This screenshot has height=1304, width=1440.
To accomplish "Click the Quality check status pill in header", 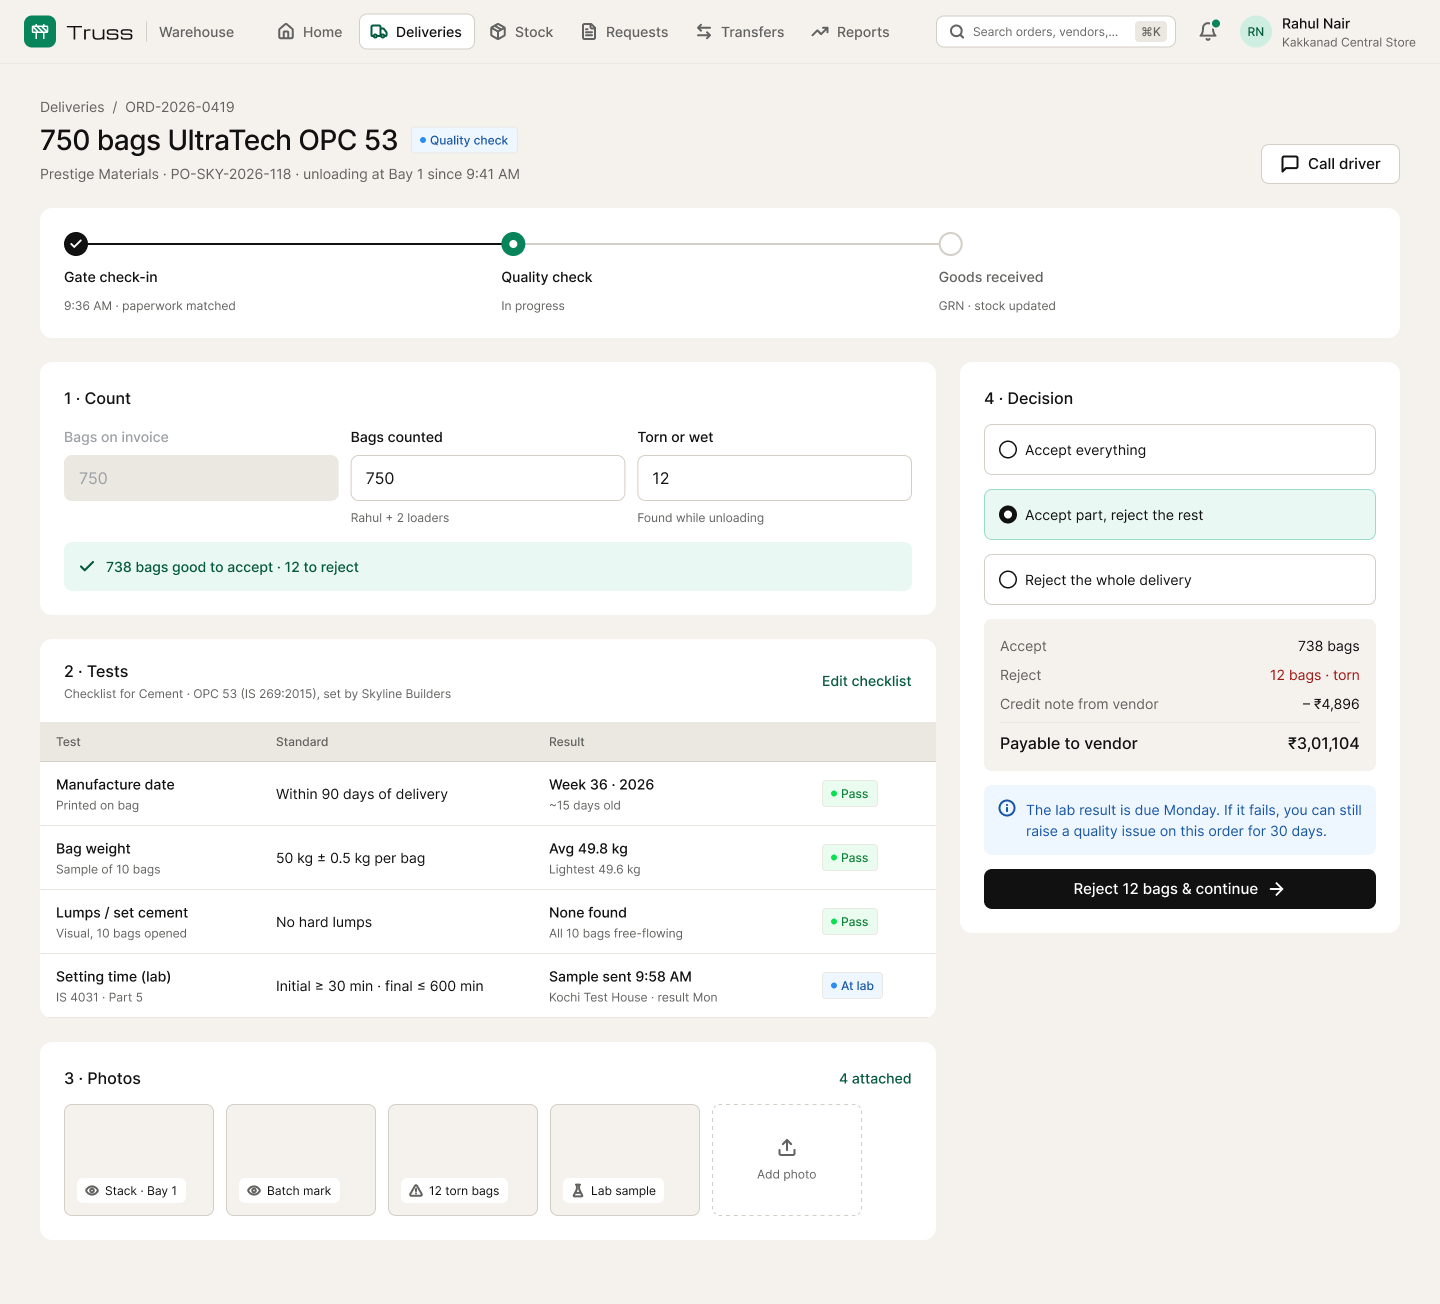I will (464, 140).
